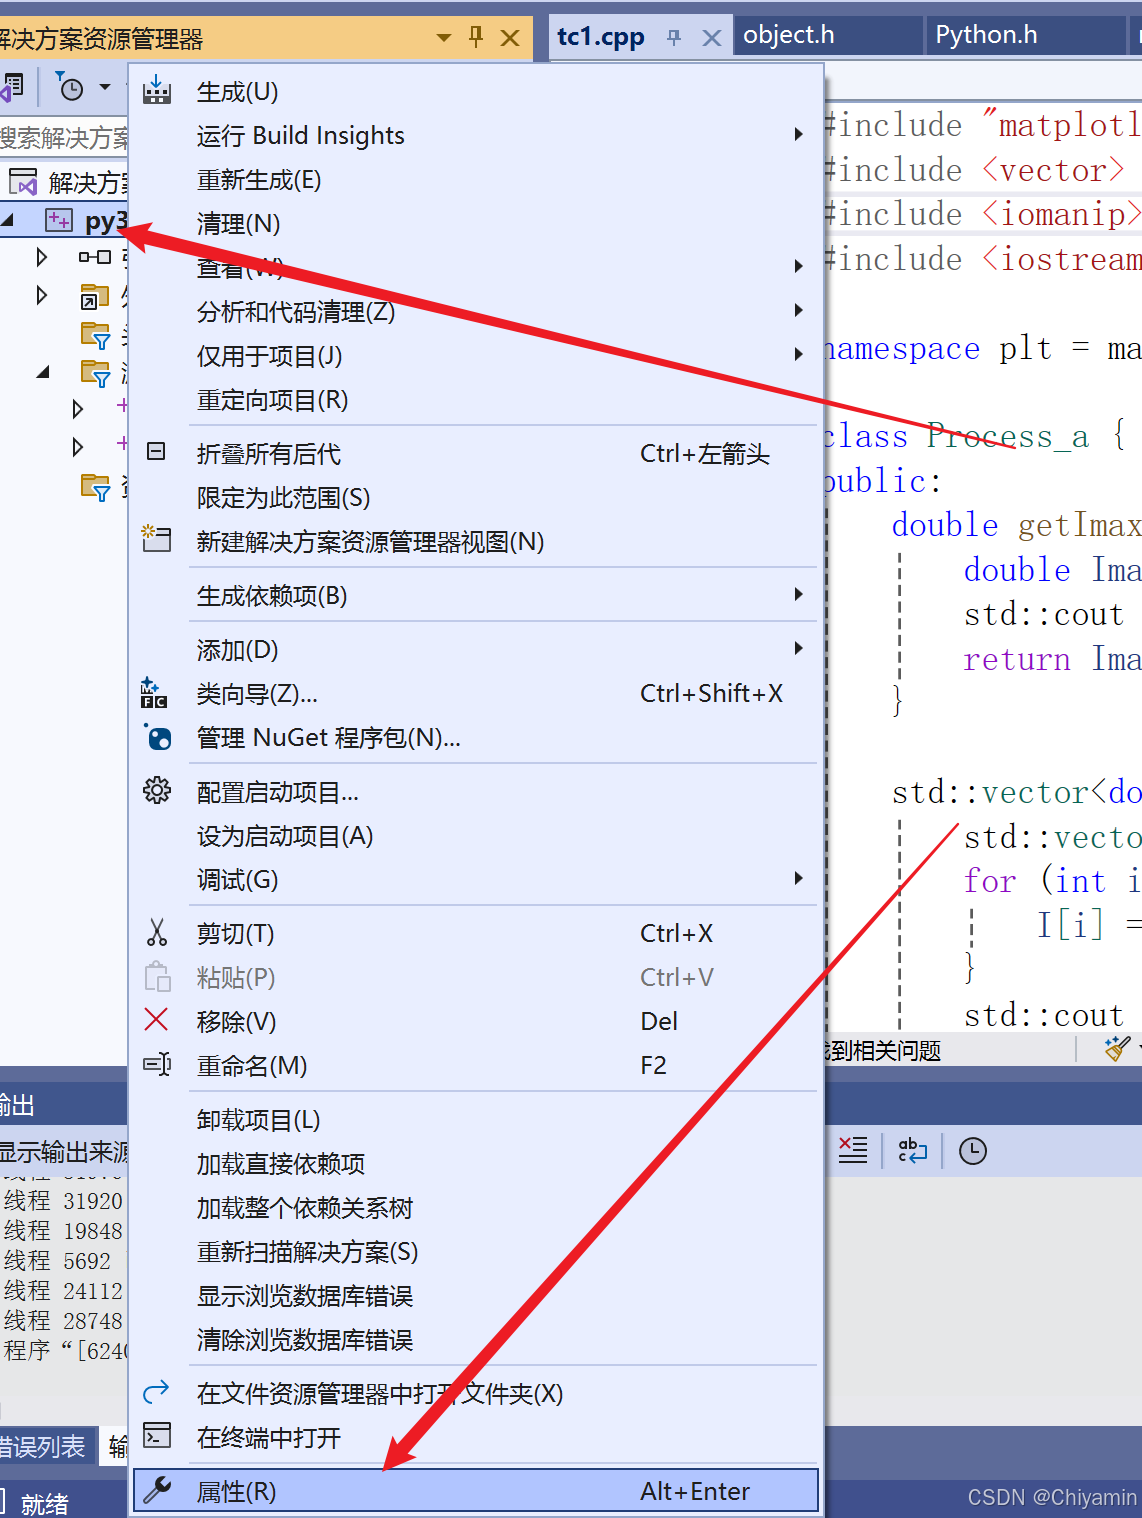1142x1518 pixels.
Task: Select 加载直接依赖项 menu item
Action: pyautogui.click(x=476, y=1164)
